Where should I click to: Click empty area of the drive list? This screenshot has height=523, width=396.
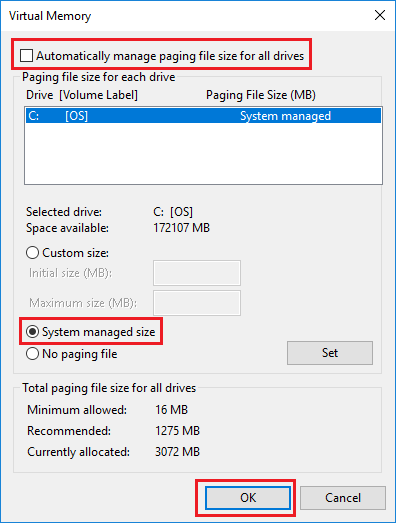tap(203, 153)
